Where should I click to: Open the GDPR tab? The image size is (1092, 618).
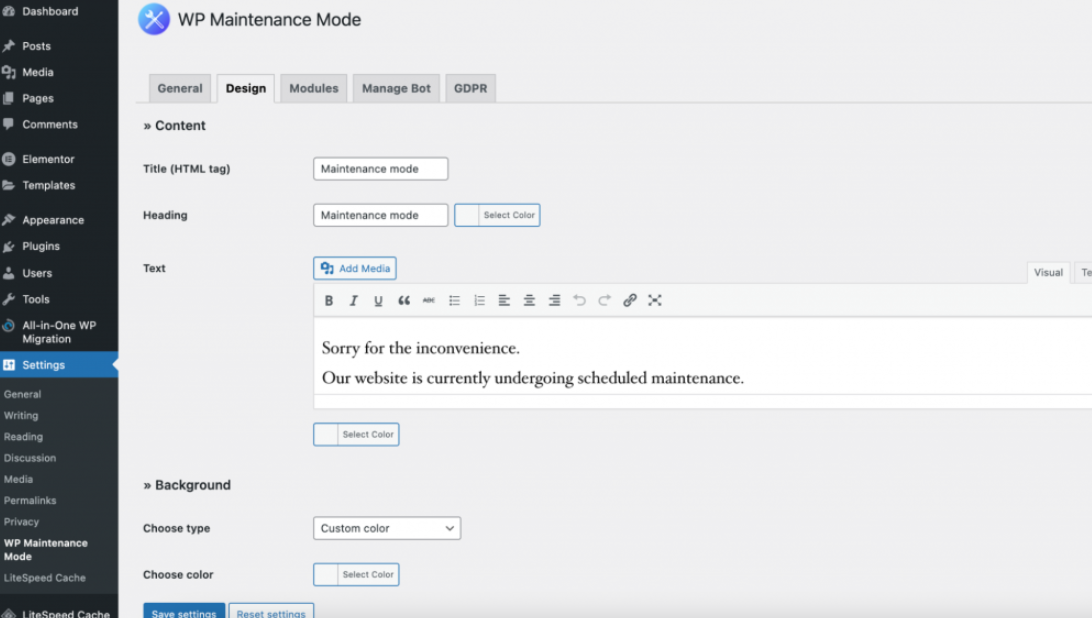[471, 88]
